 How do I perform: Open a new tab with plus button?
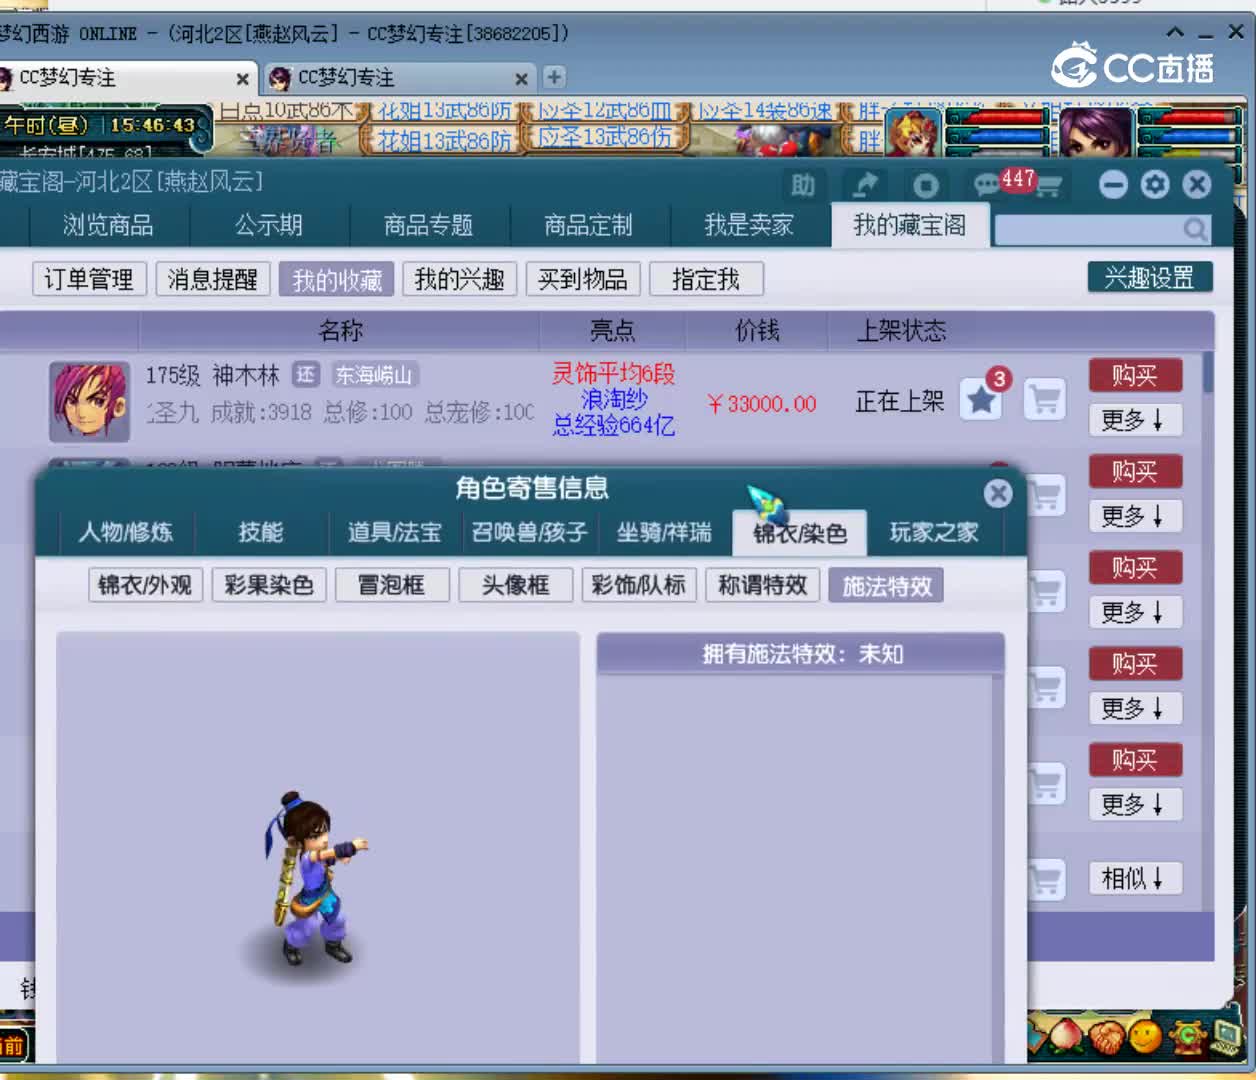(554, 77)
